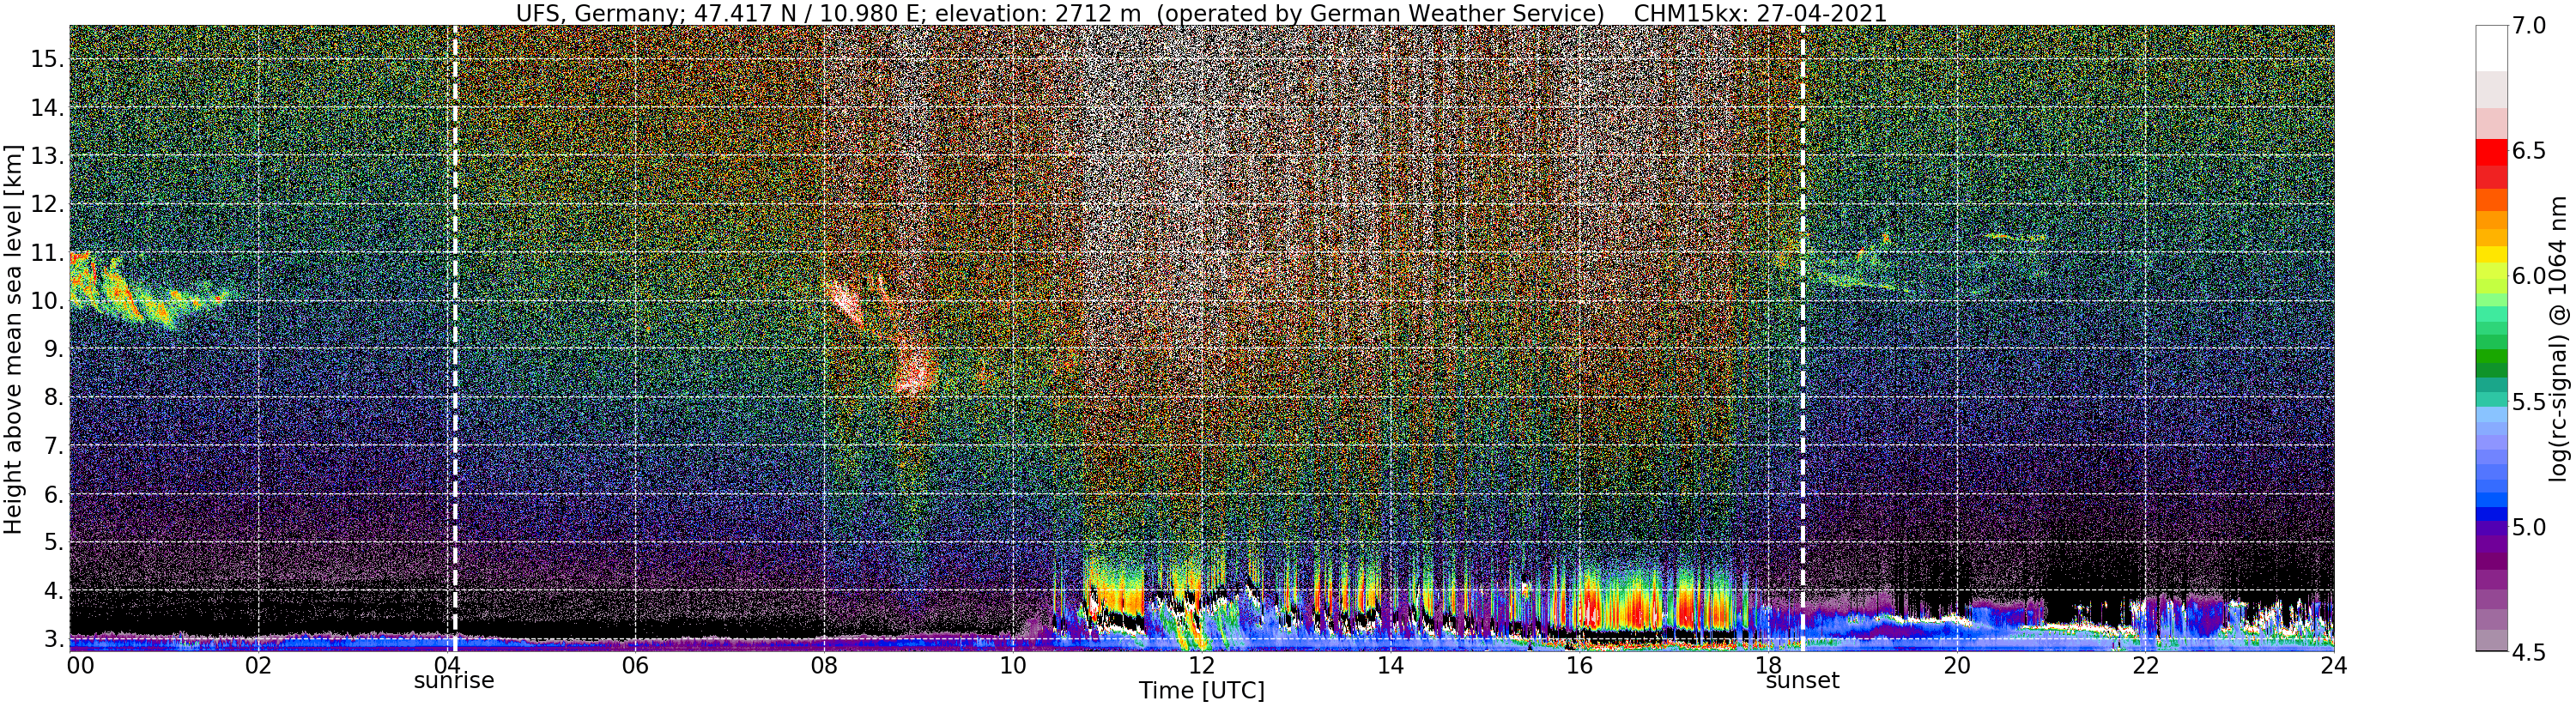Click the dashed sunset marker line
This screenshot has height=707, width=2576.
point(1802,338)
